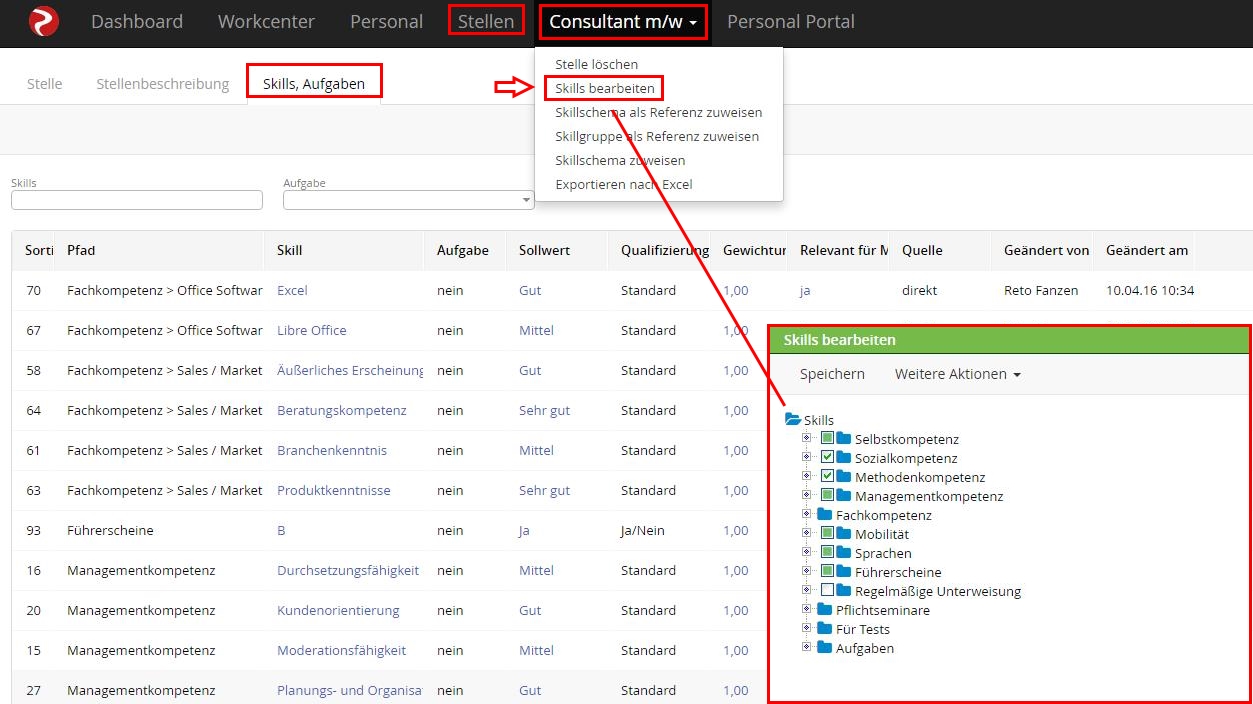Click the Pflichtseminare folder icon
This screenshot has height=704, width=1253.
pos(825,610)
